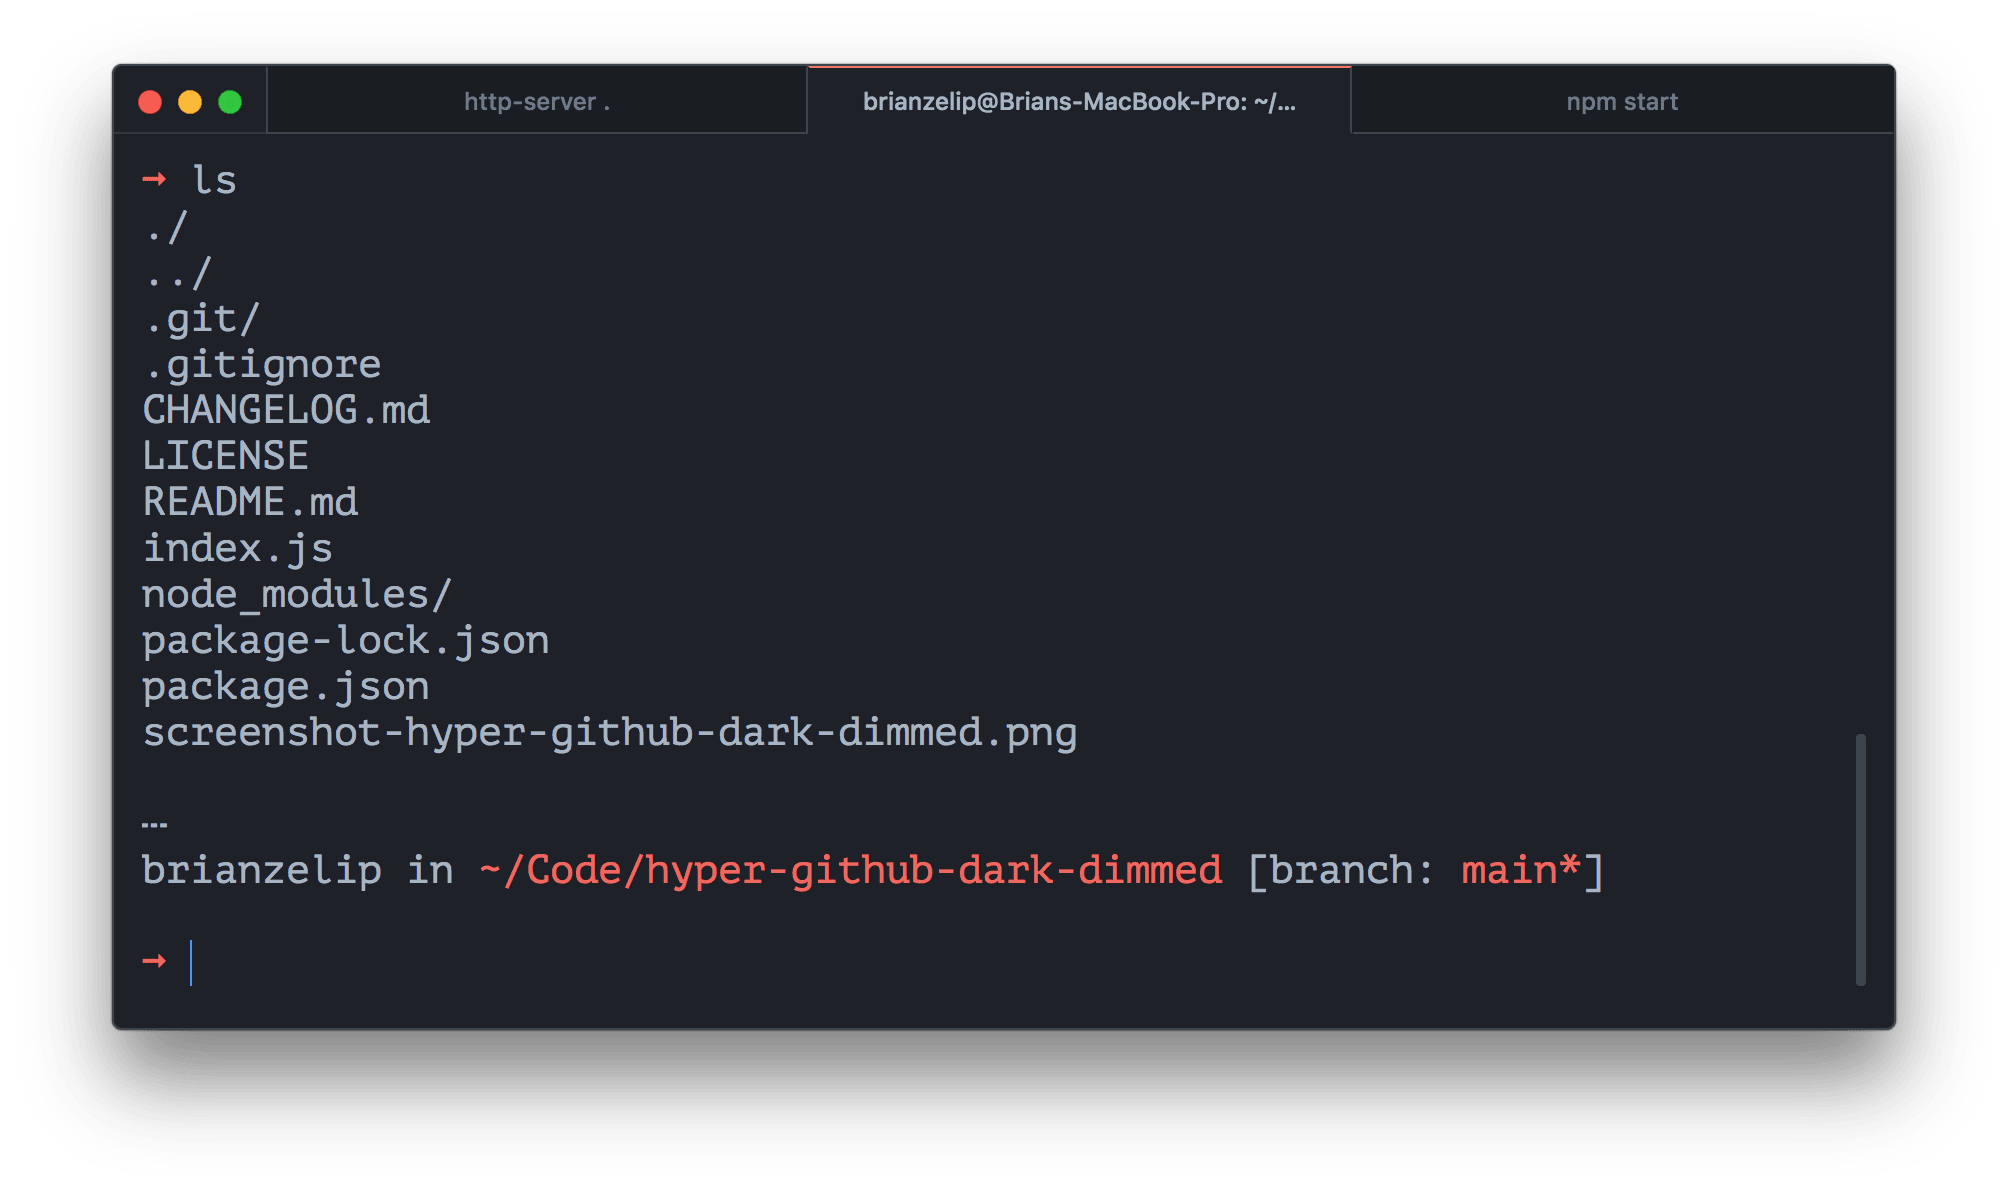Click the '~/Code/hyper-github-dark-dimmed' path
Viewport: 2008px width, 1190px height.
click(x=851, y=871)
